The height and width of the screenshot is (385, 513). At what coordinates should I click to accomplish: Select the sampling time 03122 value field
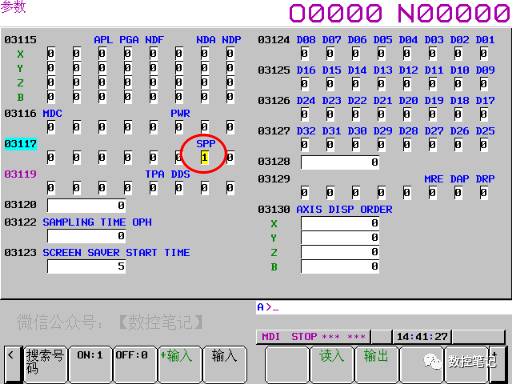87,236
